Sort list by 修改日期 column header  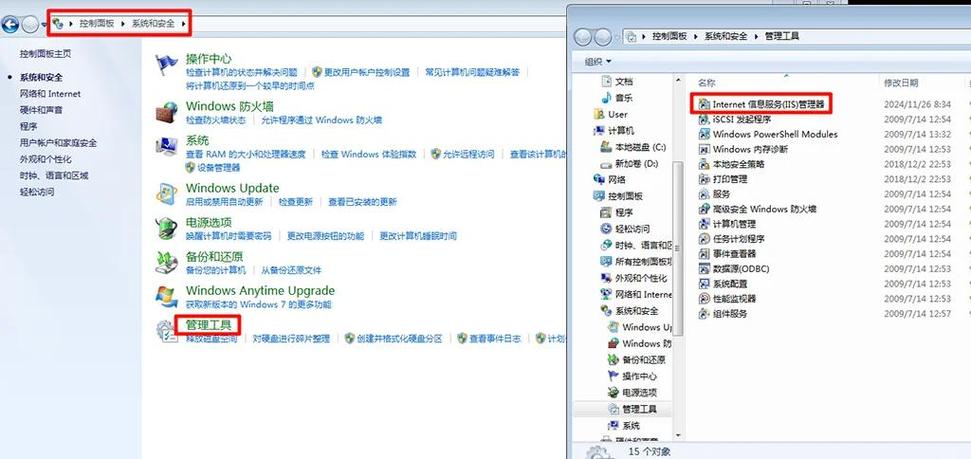[x=901, y=82]
